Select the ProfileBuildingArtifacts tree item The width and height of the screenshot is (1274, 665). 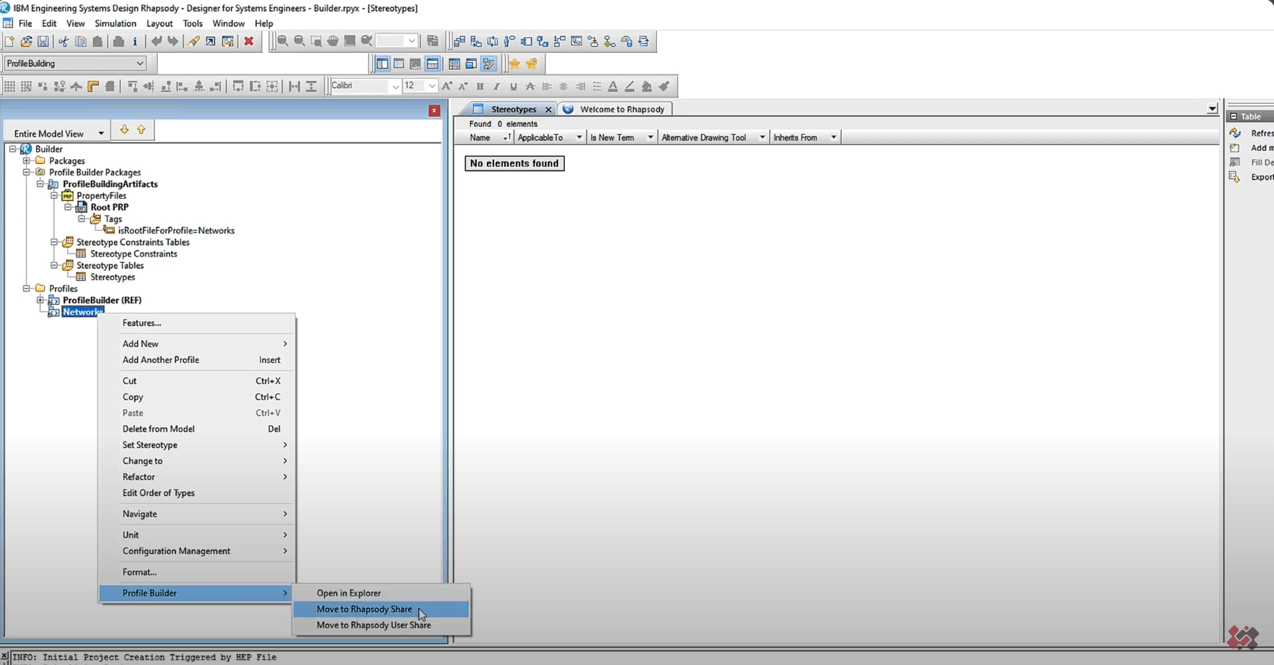(110, 184)
